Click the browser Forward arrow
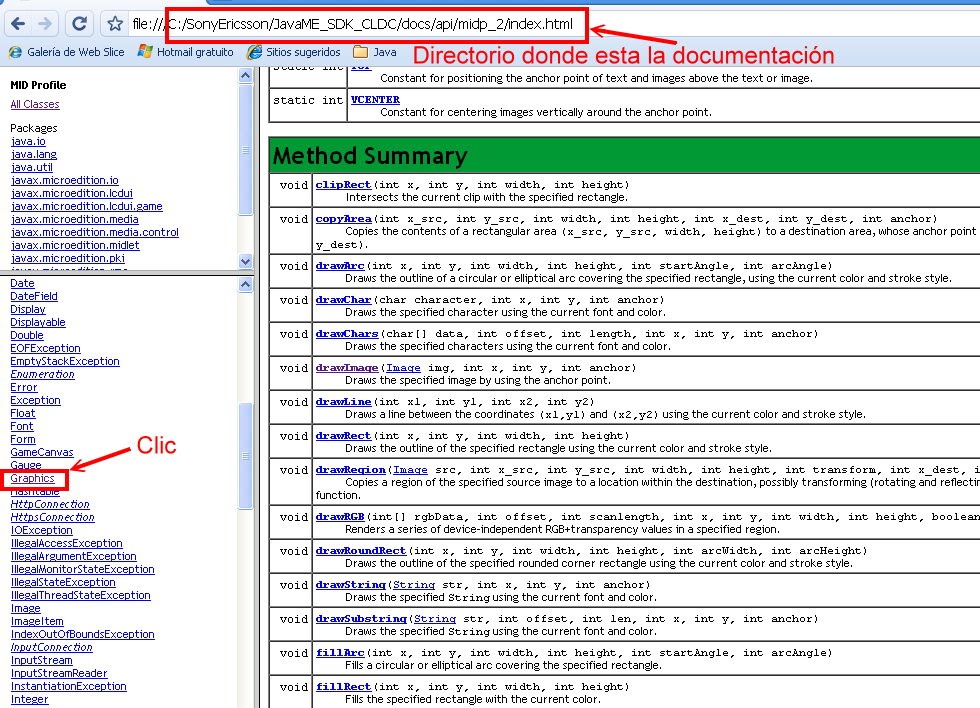The image size is (980, 708). point(45,24)
